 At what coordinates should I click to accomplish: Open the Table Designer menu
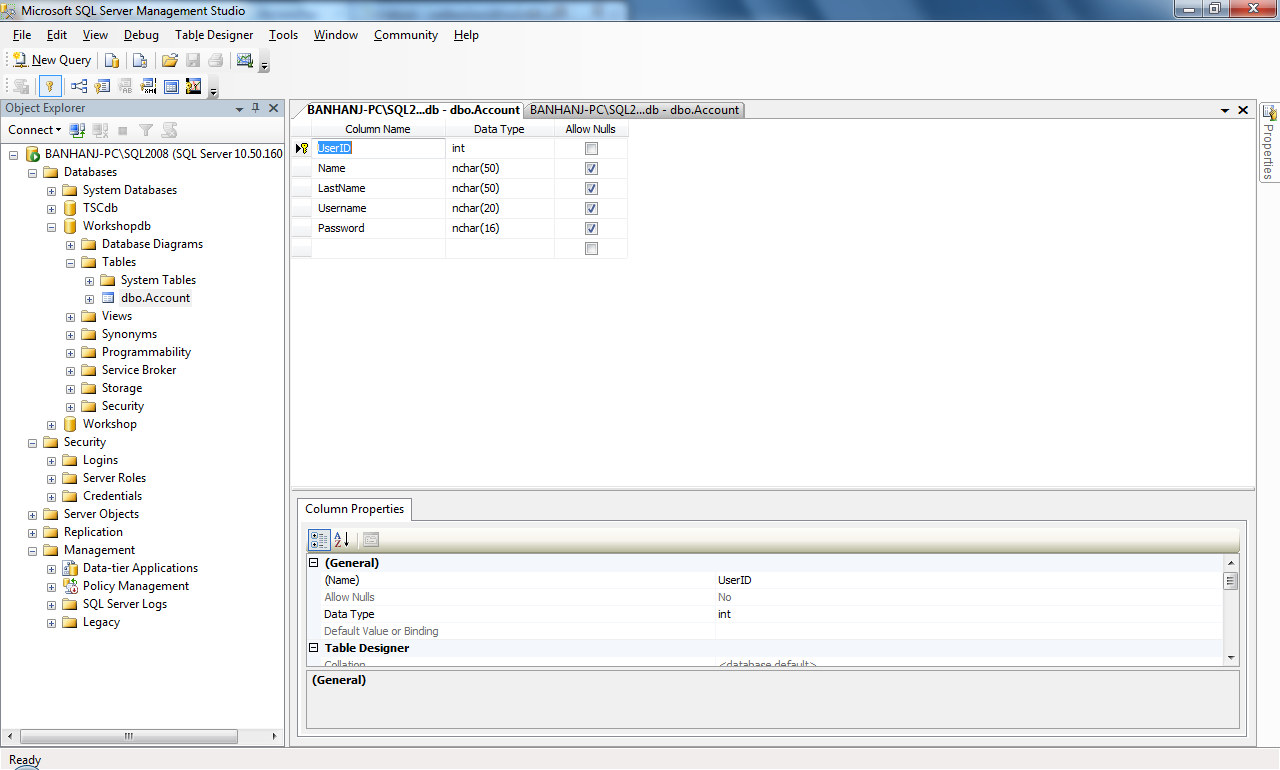(214, 35)
